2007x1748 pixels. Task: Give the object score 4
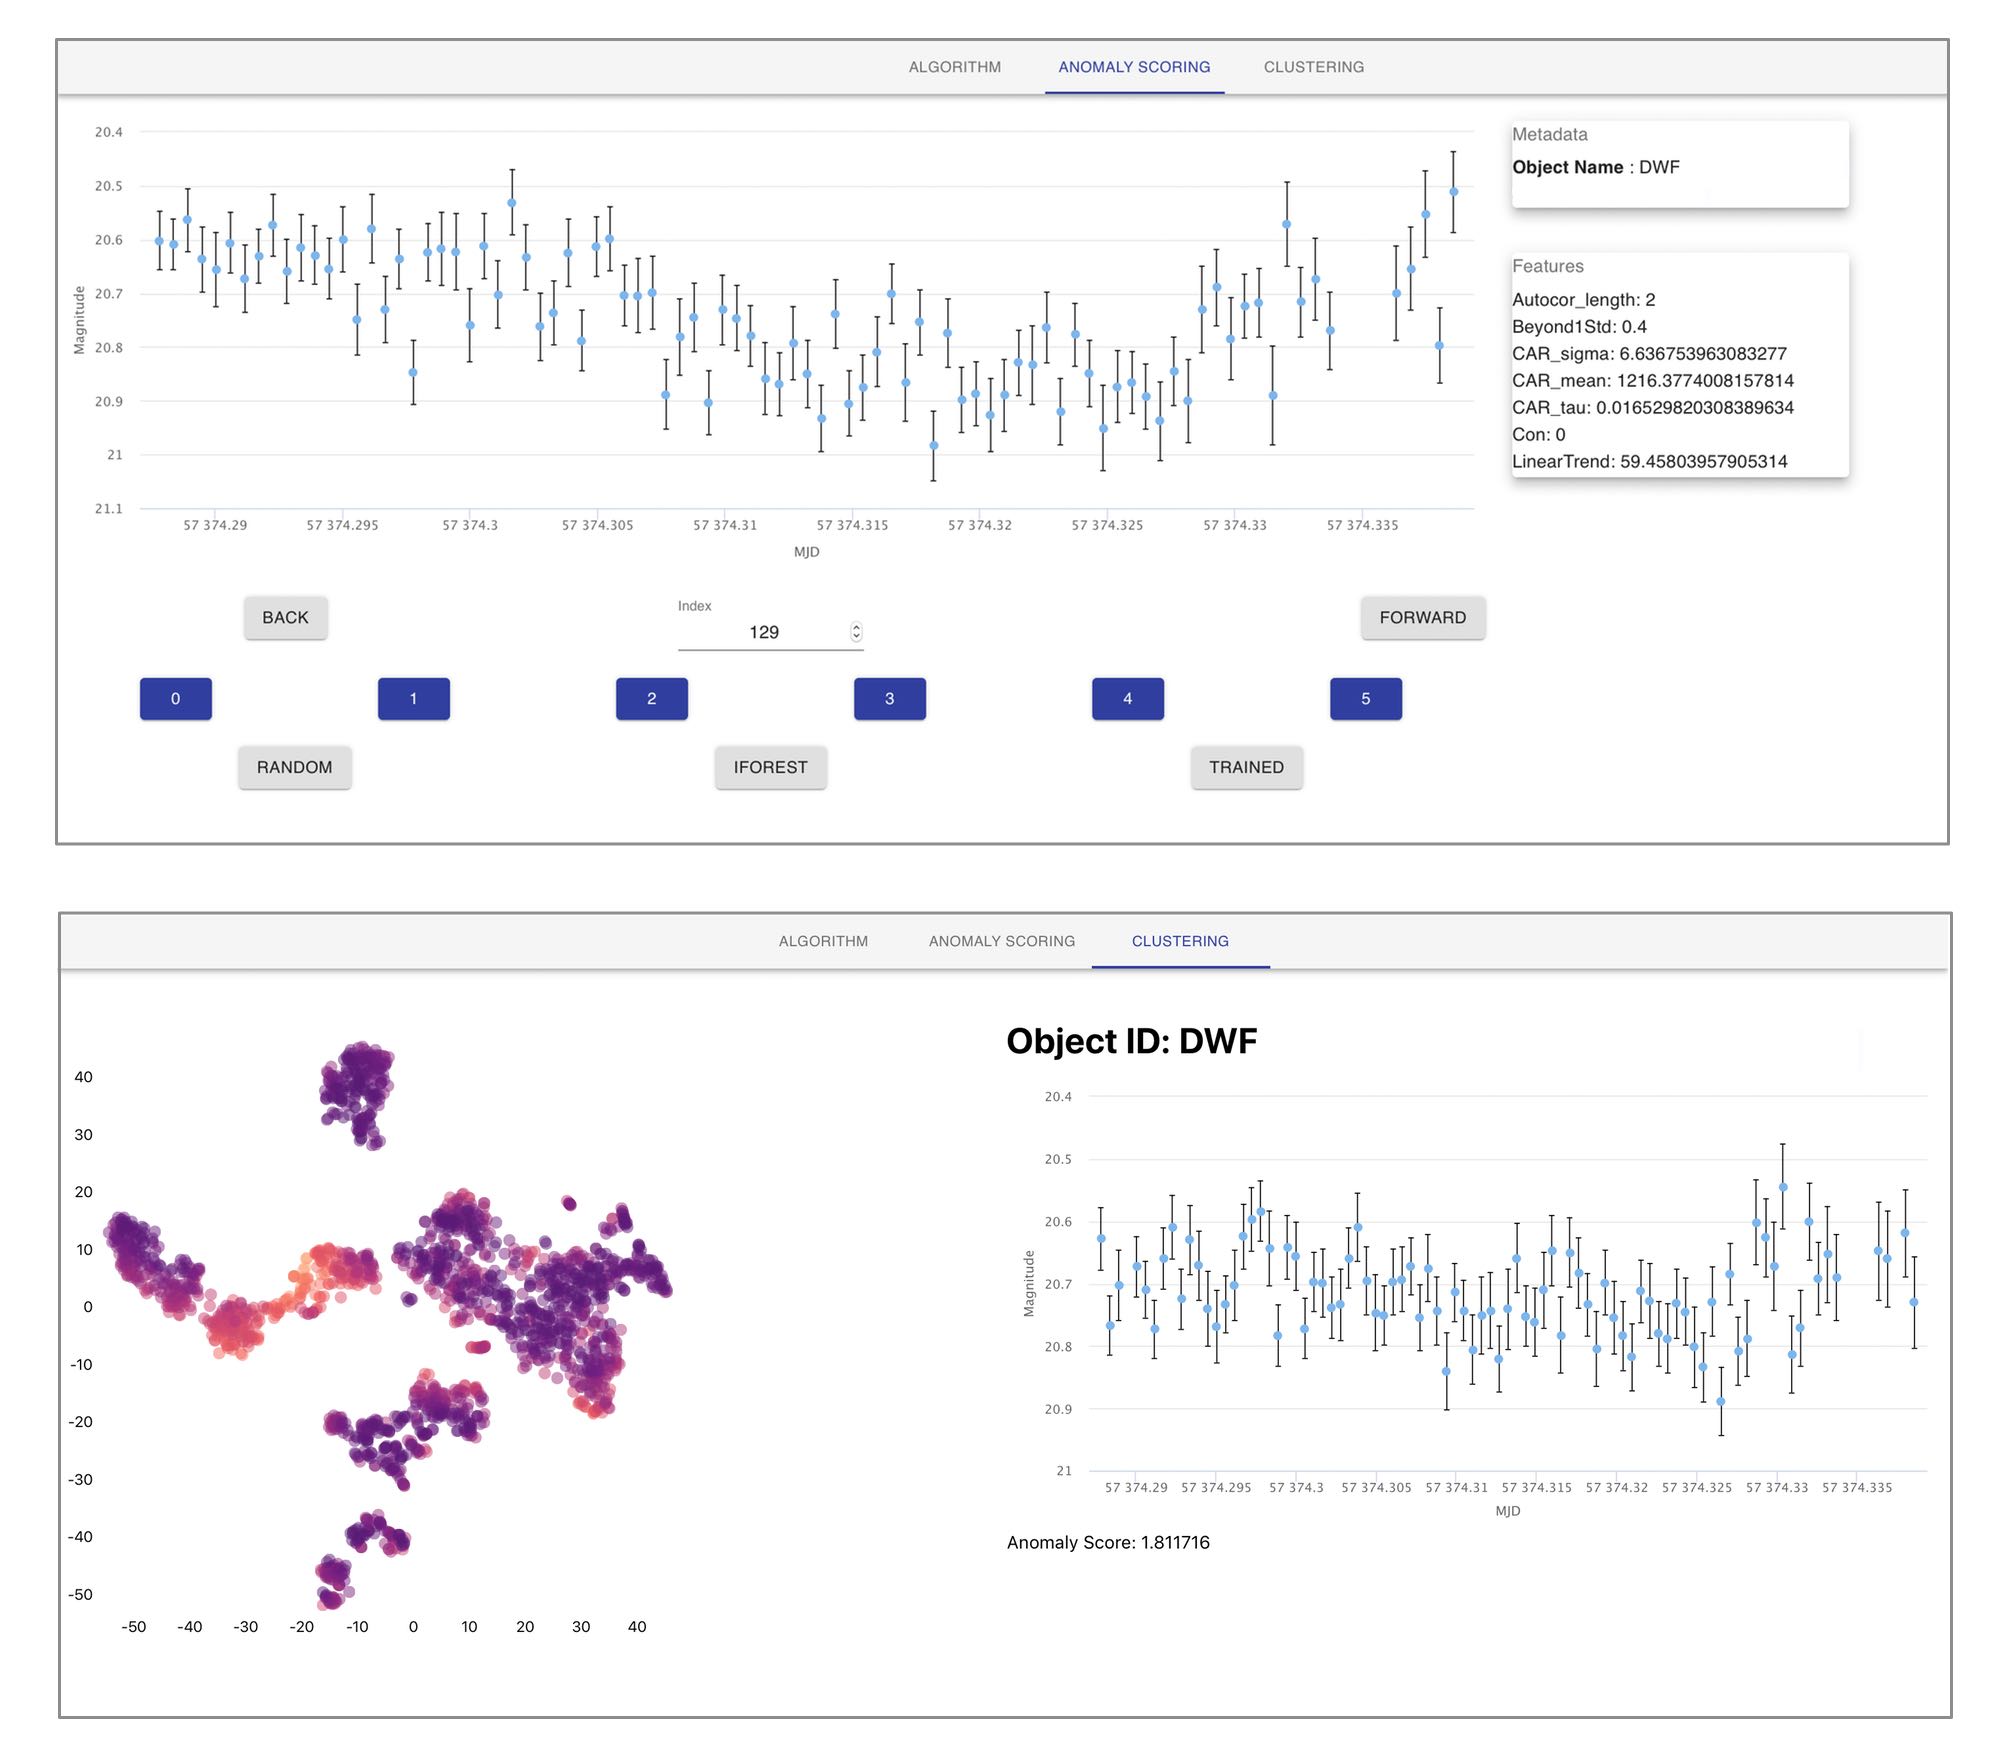1127,698
